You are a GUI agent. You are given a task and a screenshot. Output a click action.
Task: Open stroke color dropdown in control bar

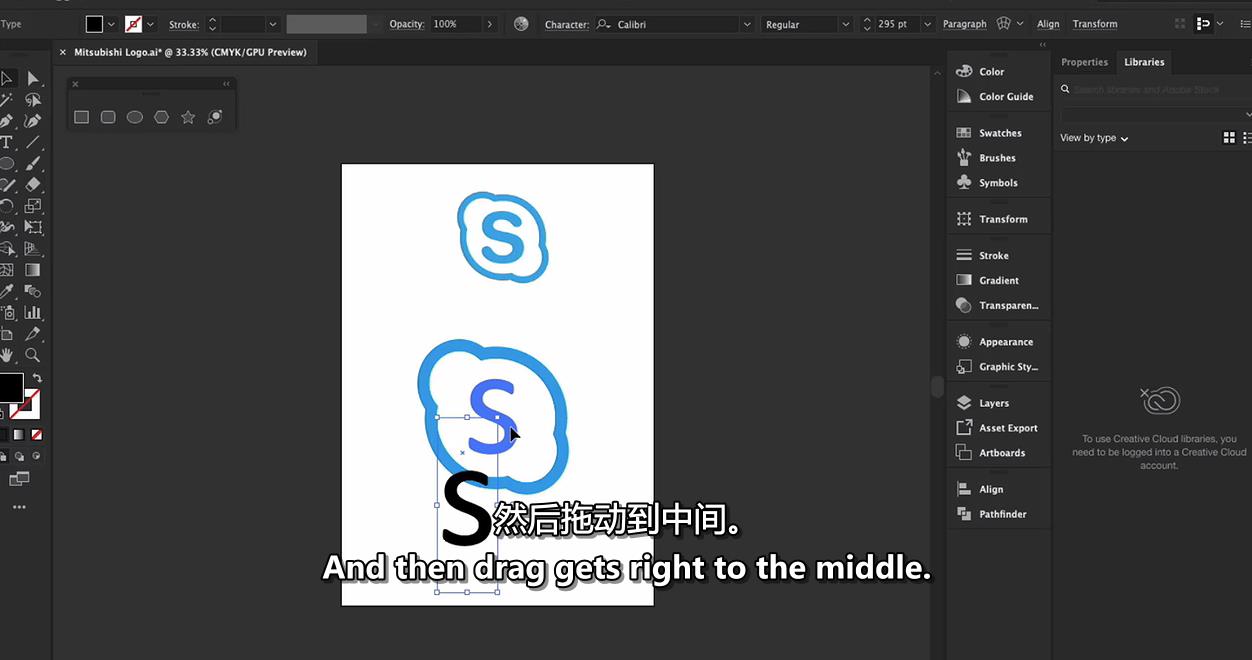tap(150, 24)
